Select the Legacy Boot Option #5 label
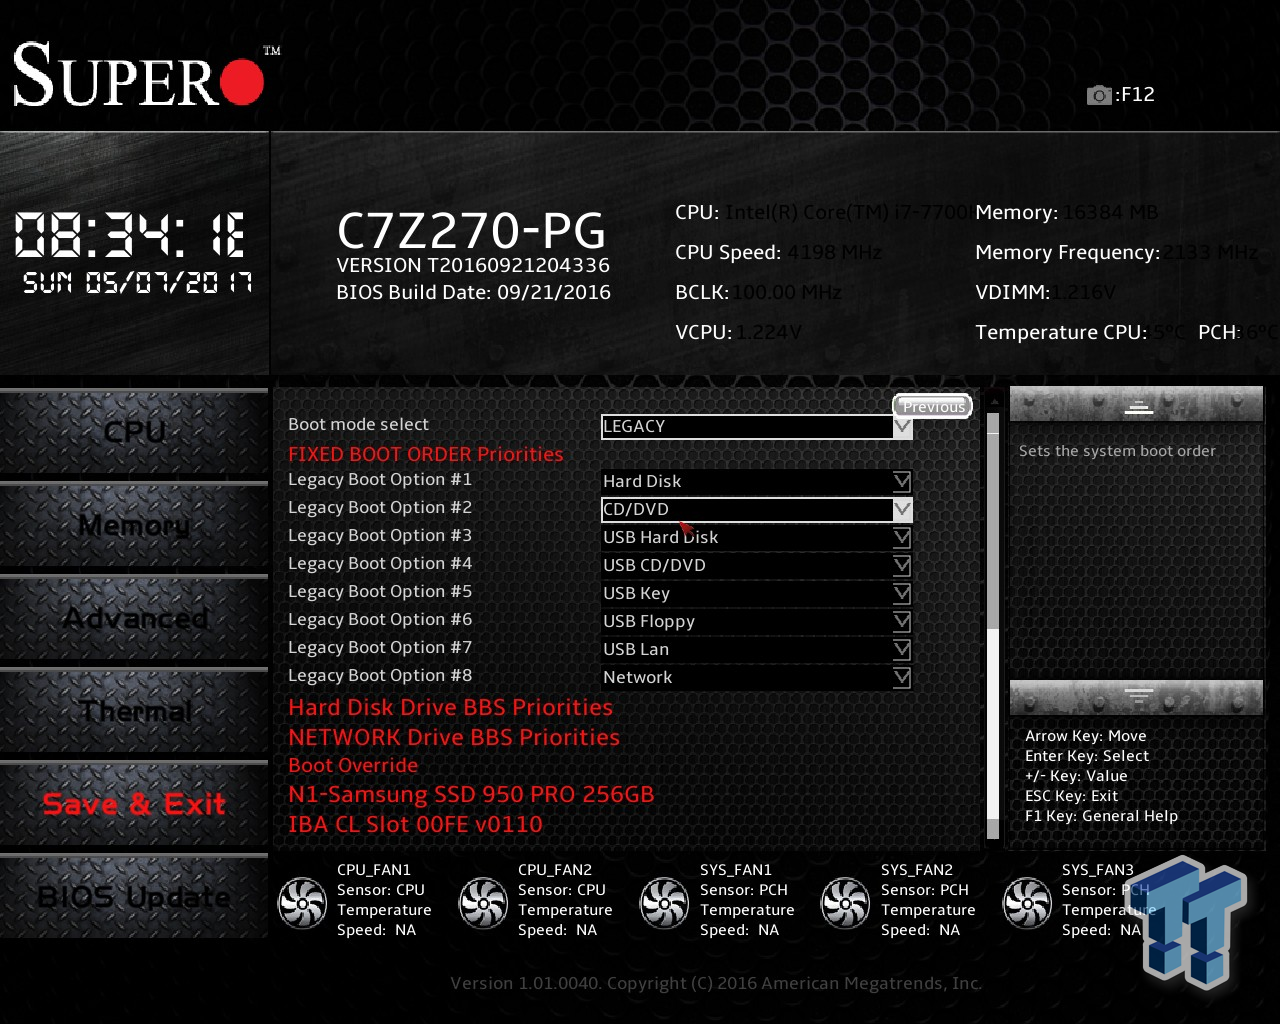 pyautogui.click(x=380, y=591)
